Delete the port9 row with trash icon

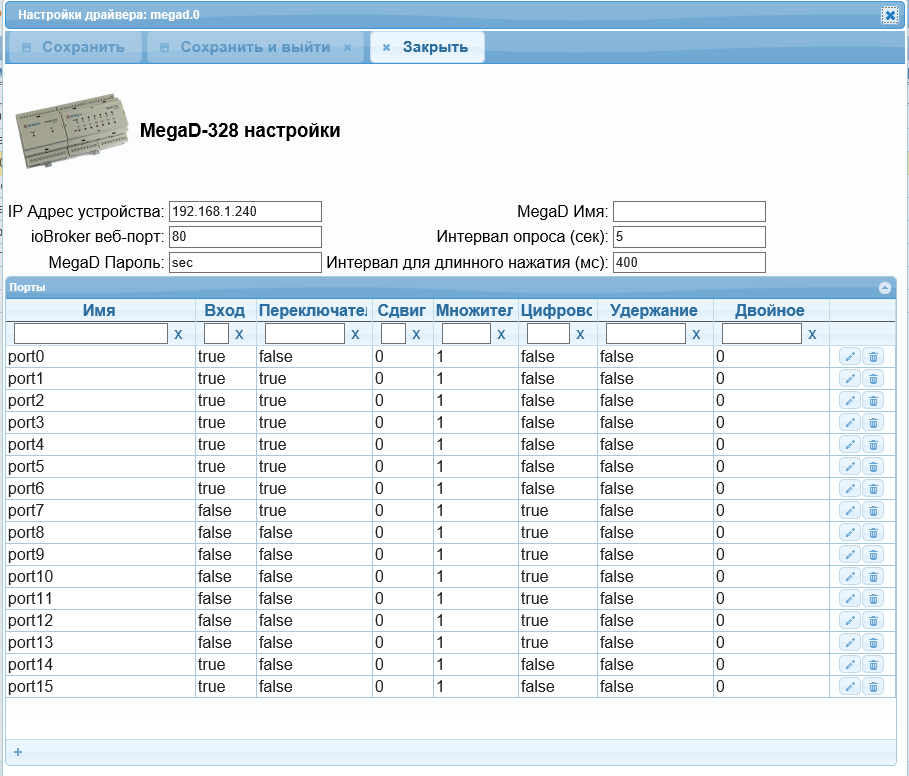(x=873, y=555)
